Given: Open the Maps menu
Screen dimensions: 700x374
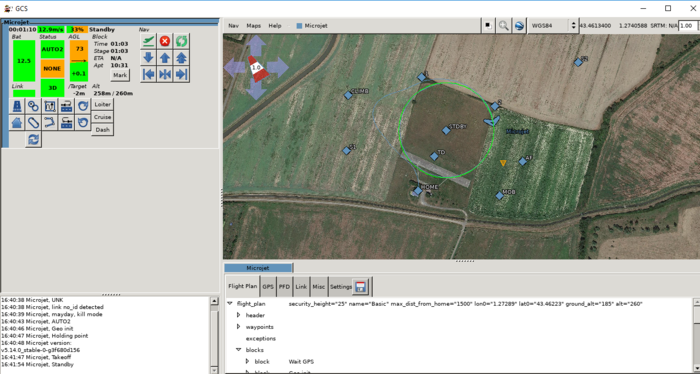Looking at the screenshot, I should 254,26.
